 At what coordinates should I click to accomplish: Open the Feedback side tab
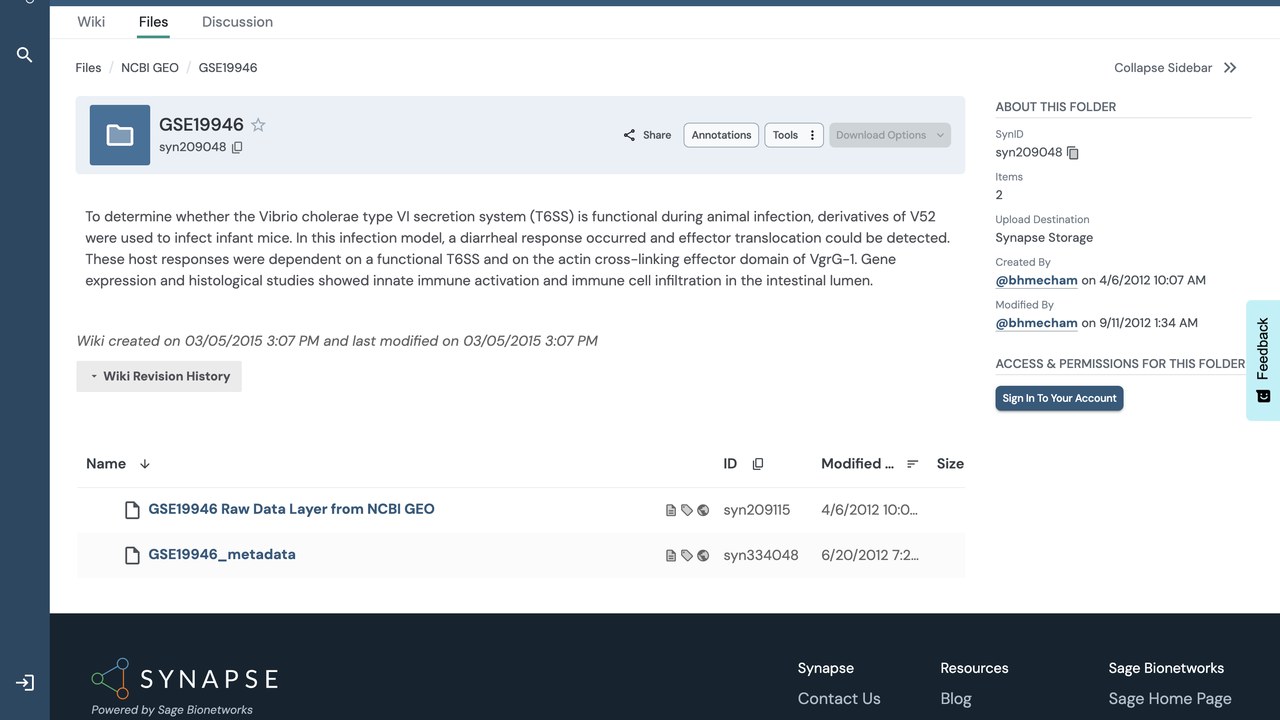1263,360
